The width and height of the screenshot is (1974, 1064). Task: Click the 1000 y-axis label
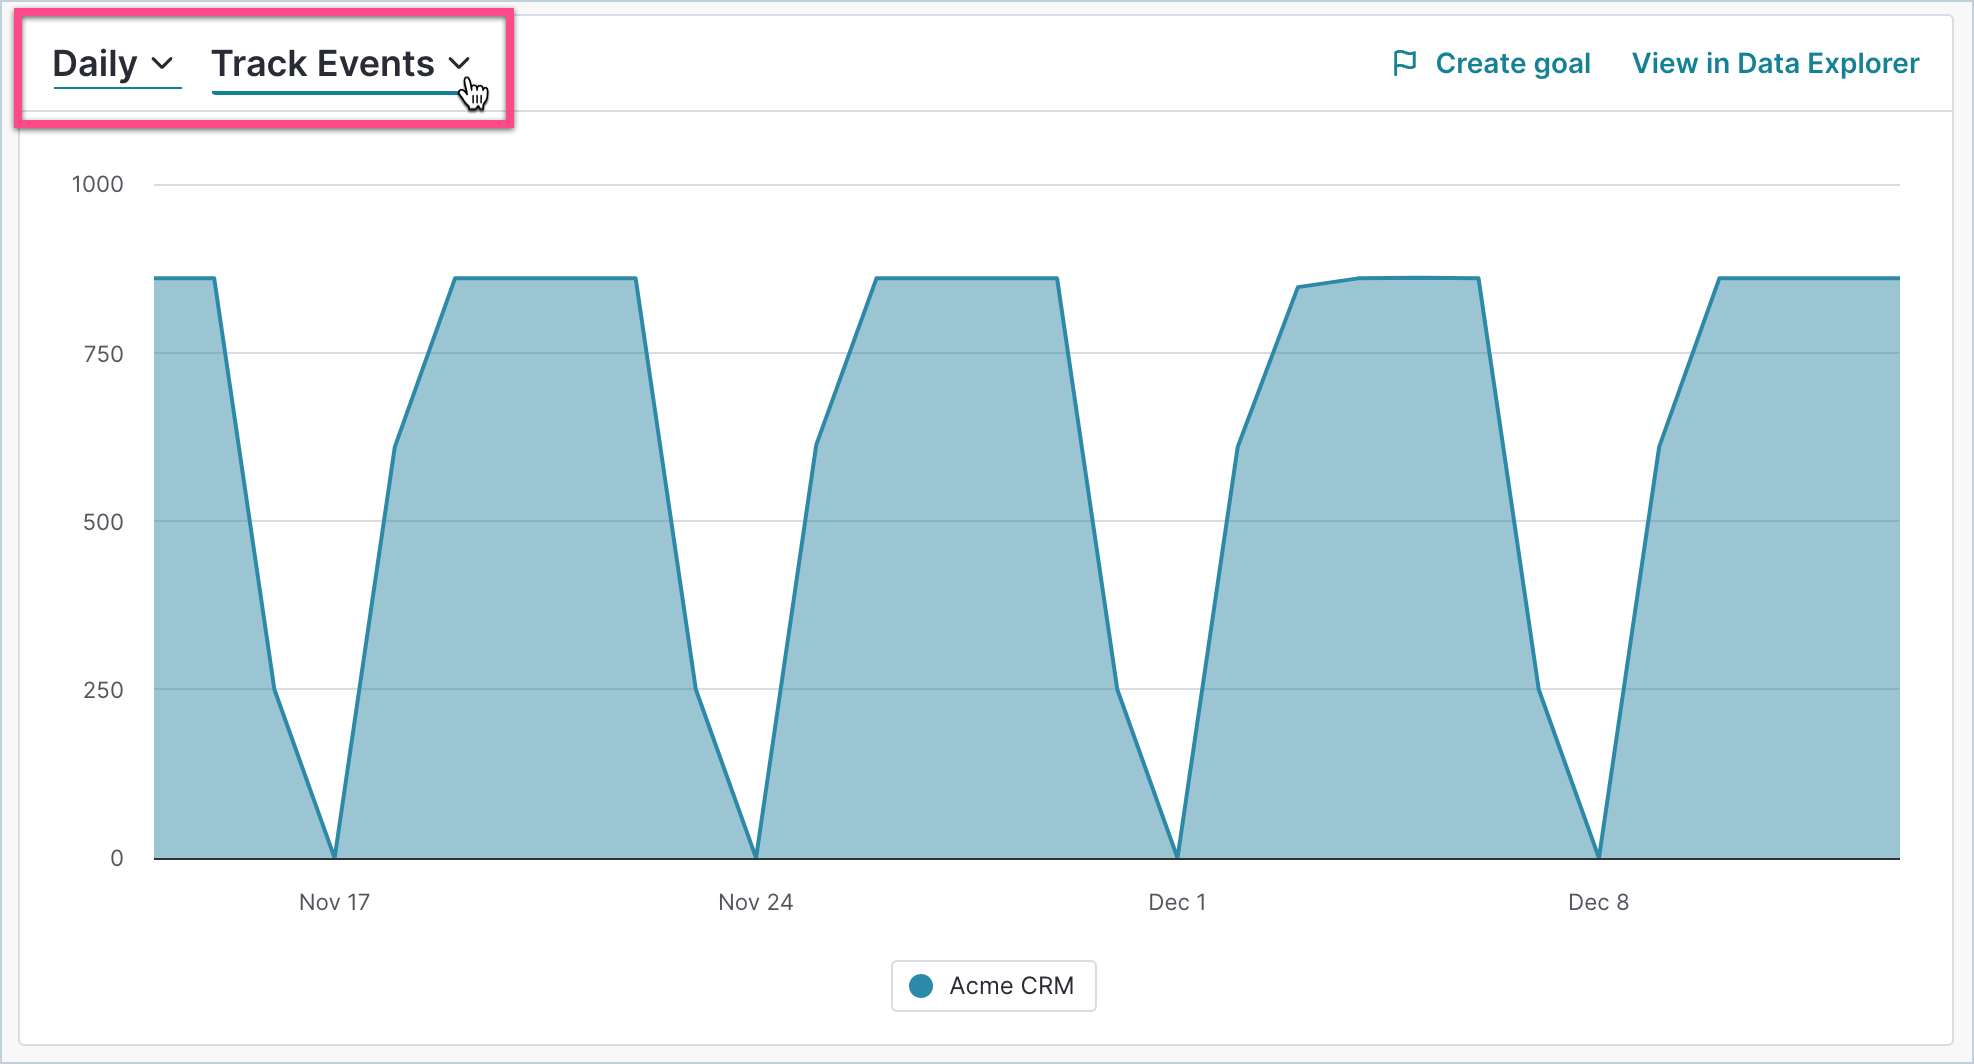coord(98,184)
